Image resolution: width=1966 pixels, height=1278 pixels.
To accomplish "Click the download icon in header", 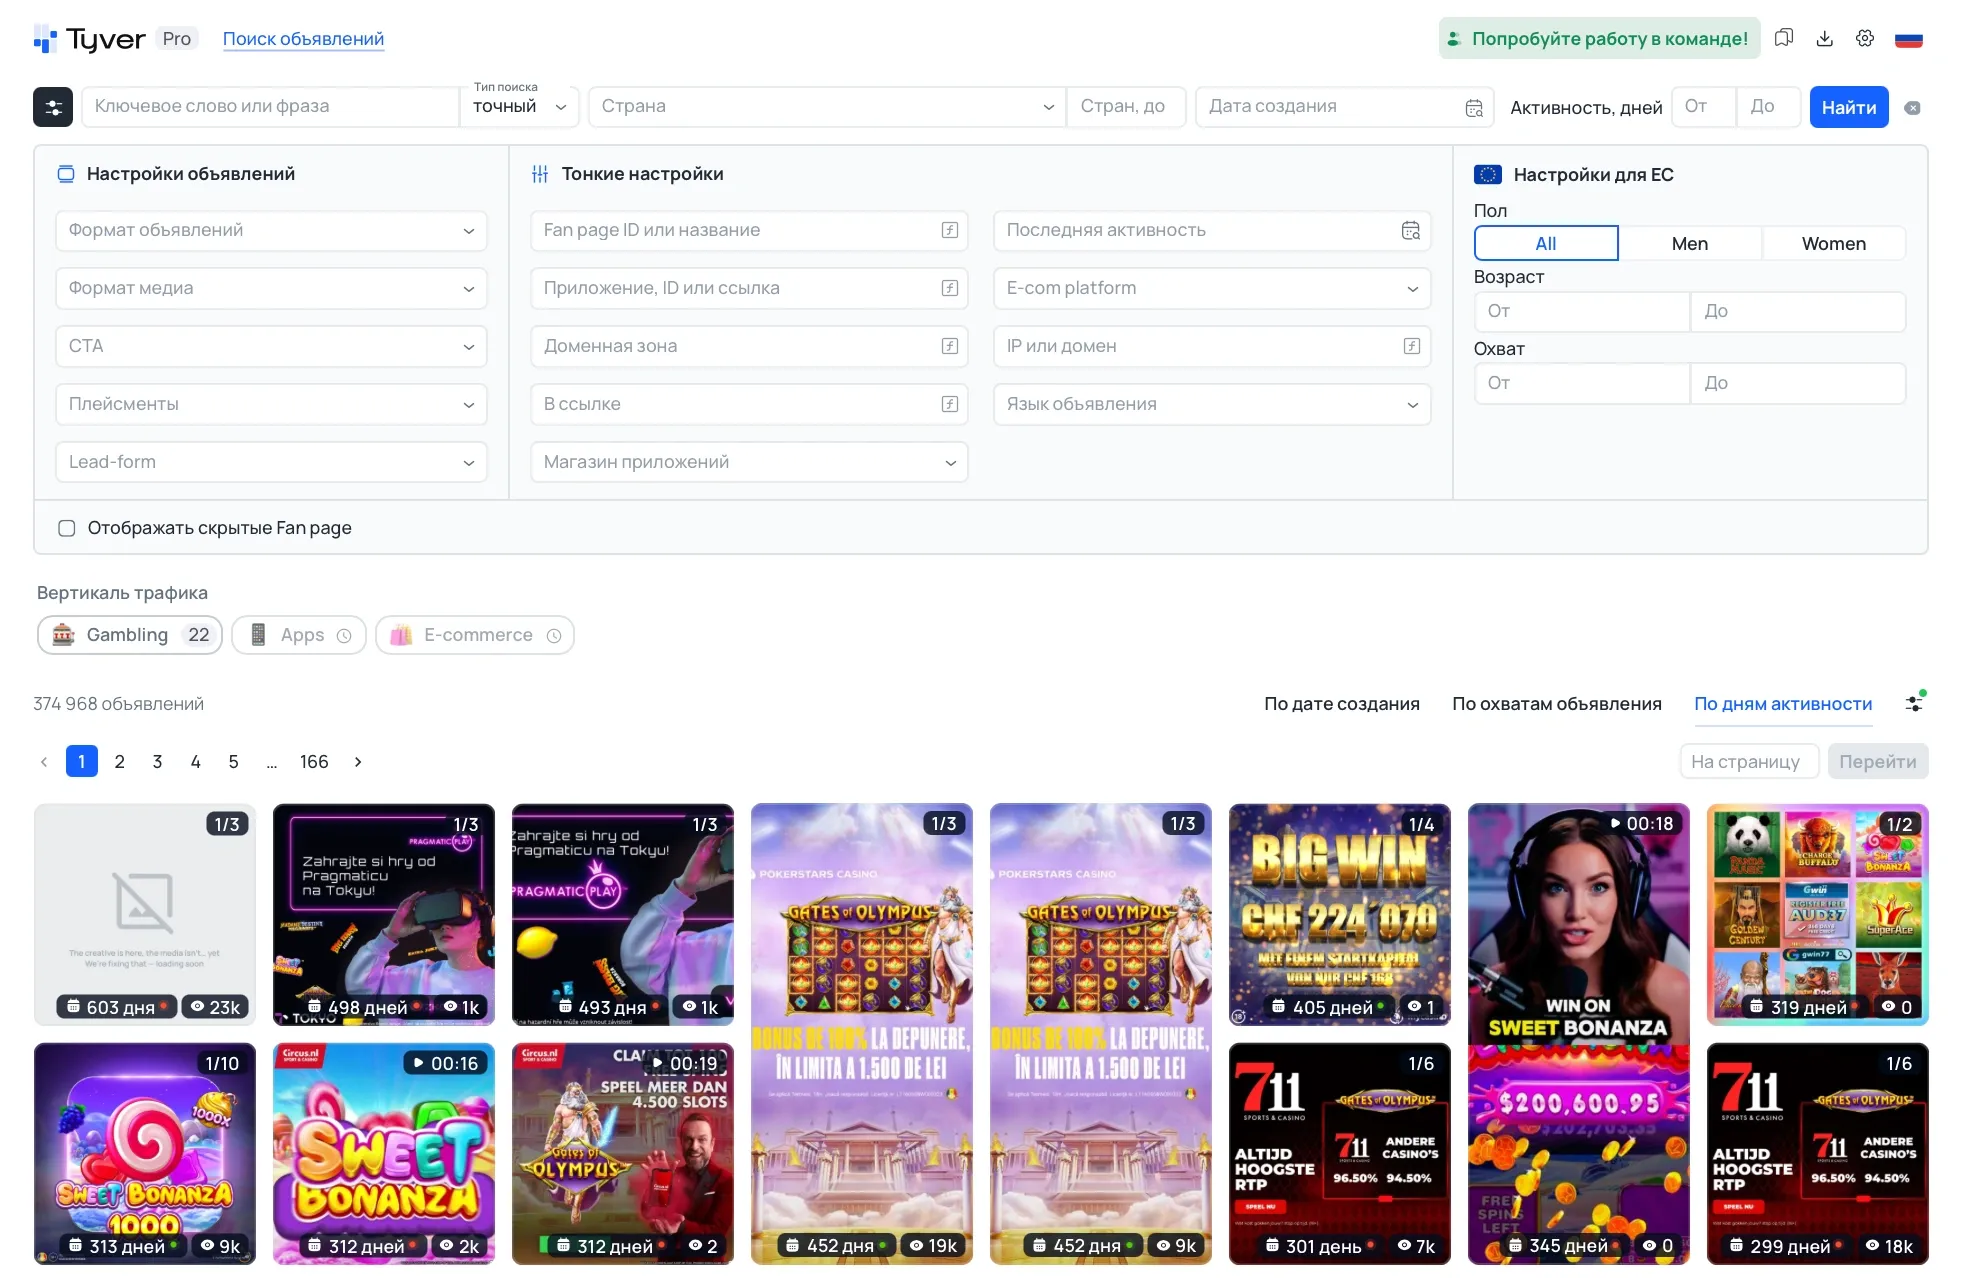I will click(1825, 38).
